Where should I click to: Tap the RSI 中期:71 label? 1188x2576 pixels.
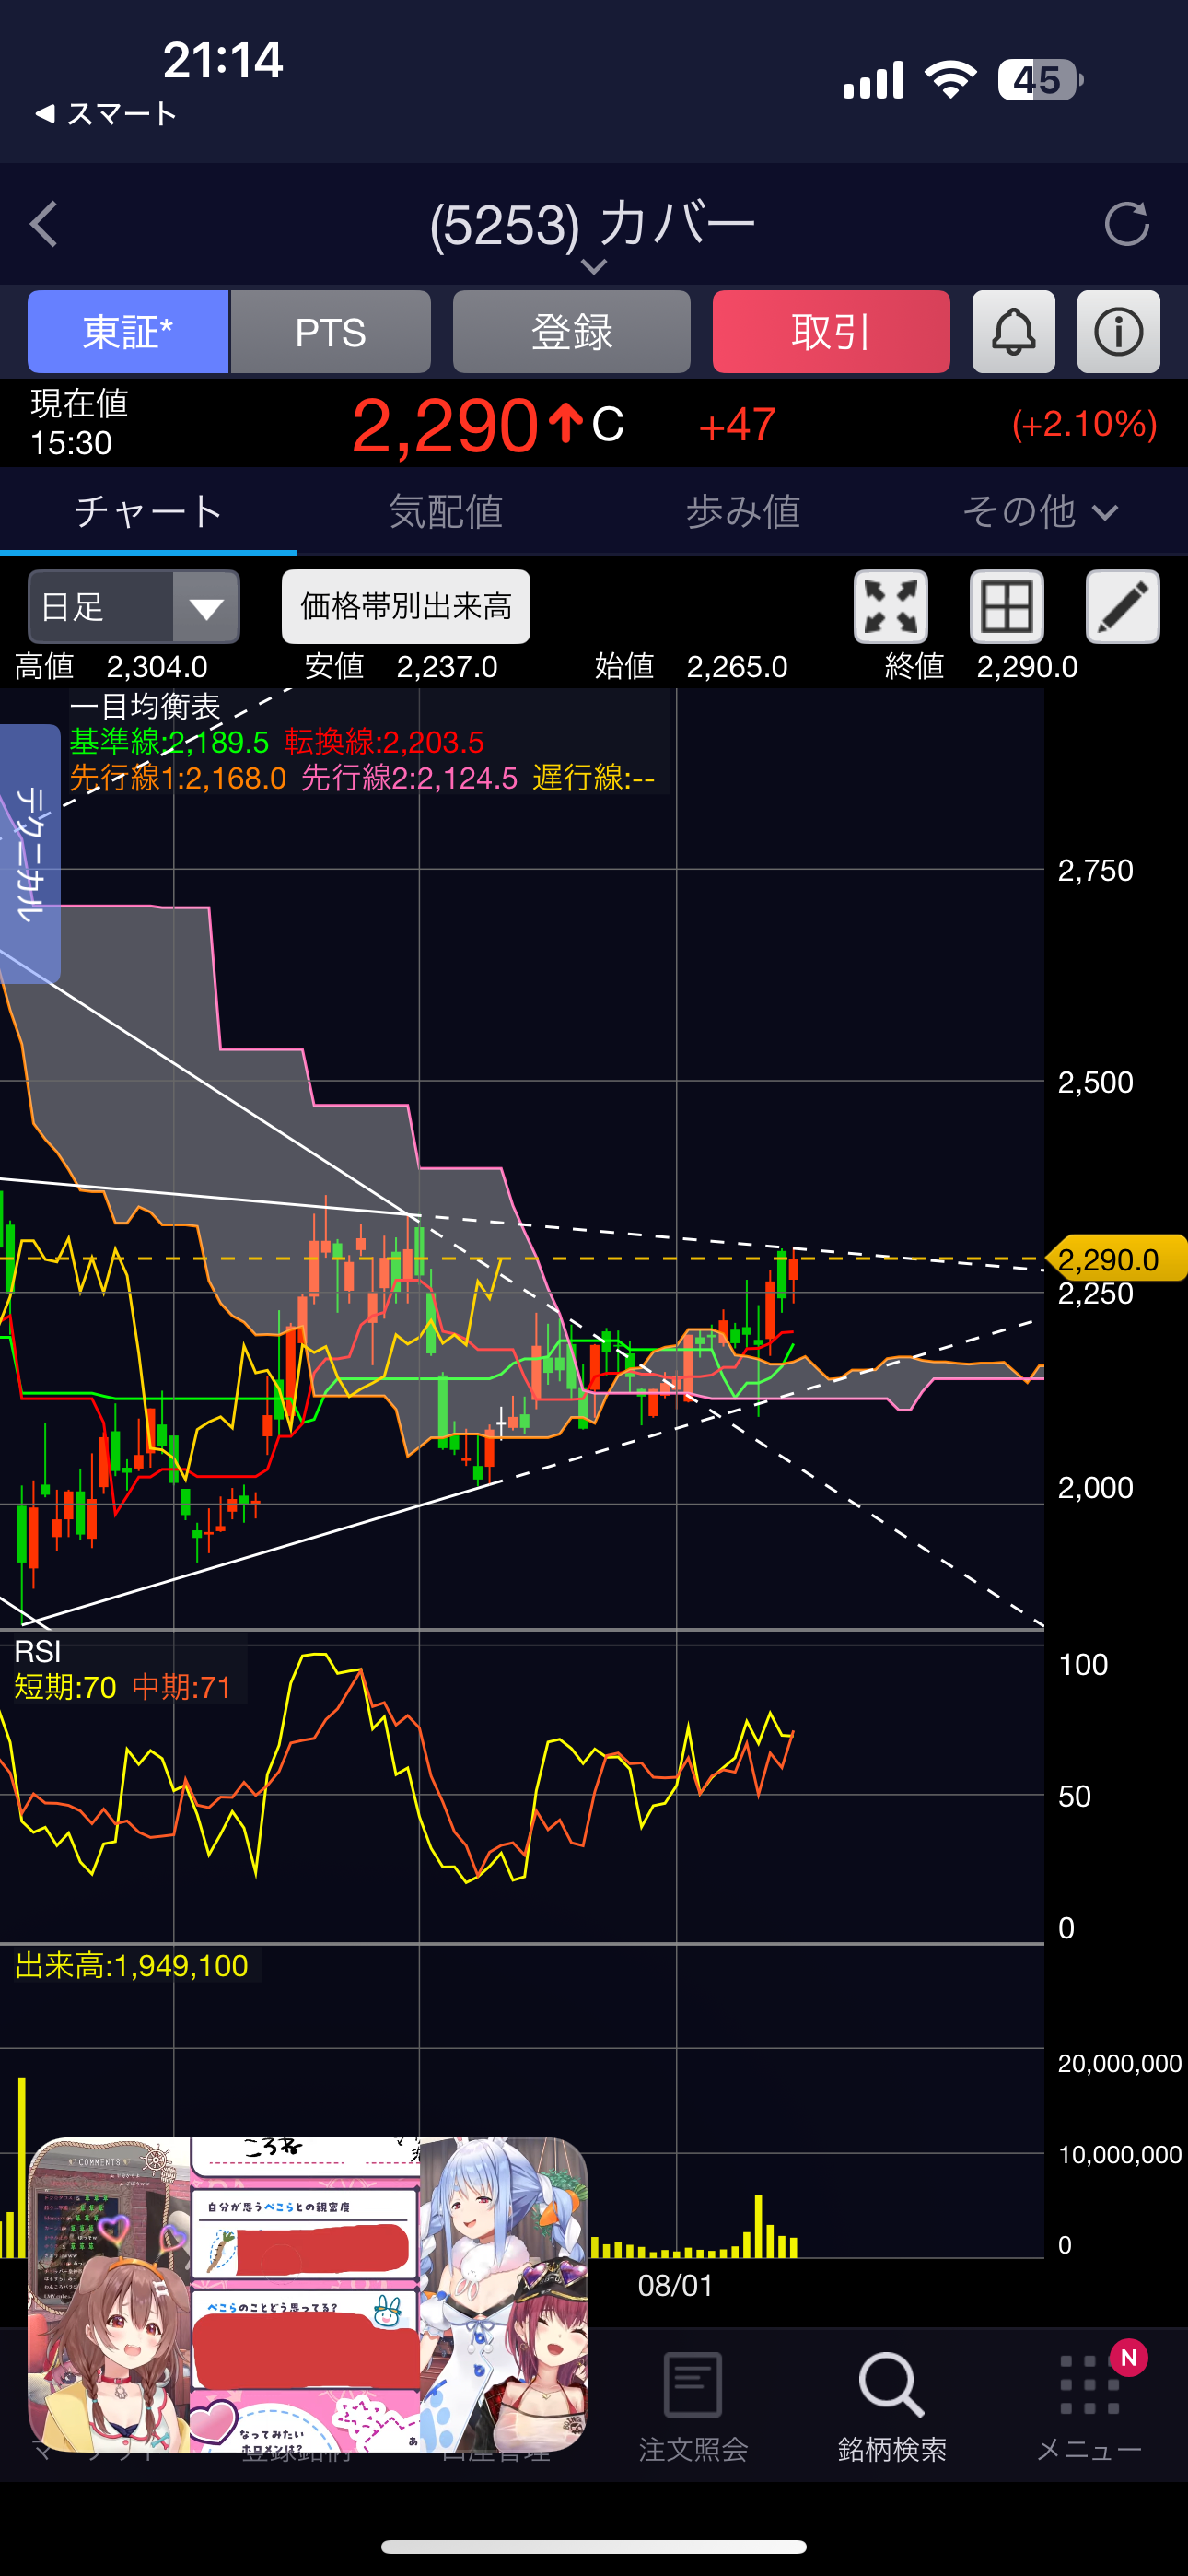click(x=182, y=1687)
